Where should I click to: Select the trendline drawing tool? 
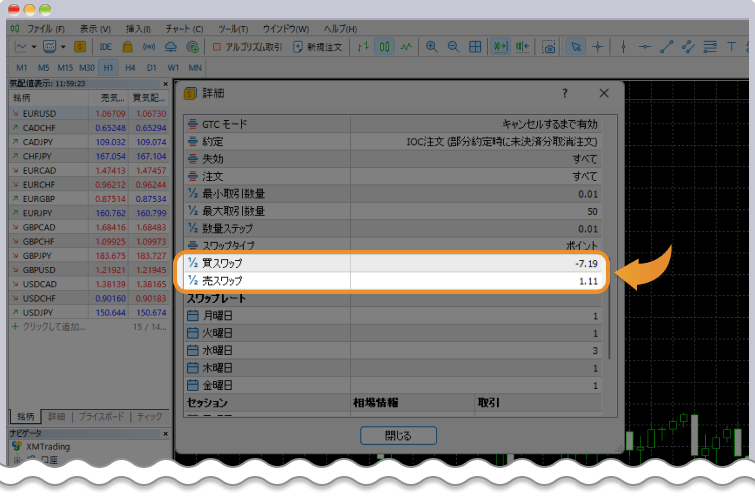click(666, 47)
